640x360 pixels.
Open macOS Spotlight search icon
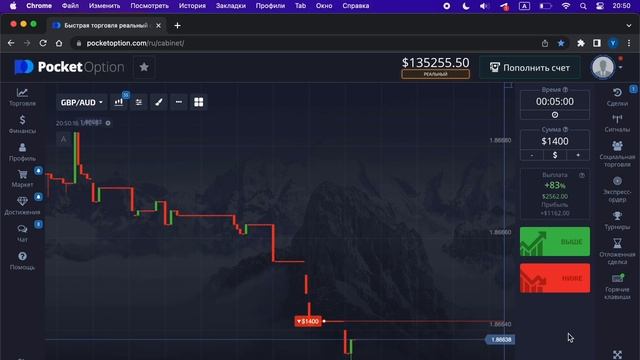pos(583,6)
